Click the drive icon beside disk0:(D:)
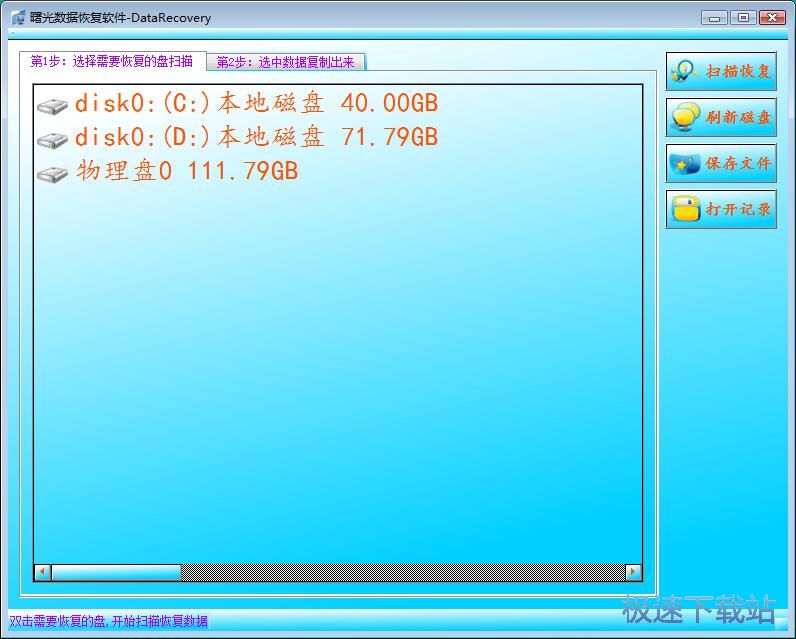Viewport: 796px width, 639px height. coord(52,140)
